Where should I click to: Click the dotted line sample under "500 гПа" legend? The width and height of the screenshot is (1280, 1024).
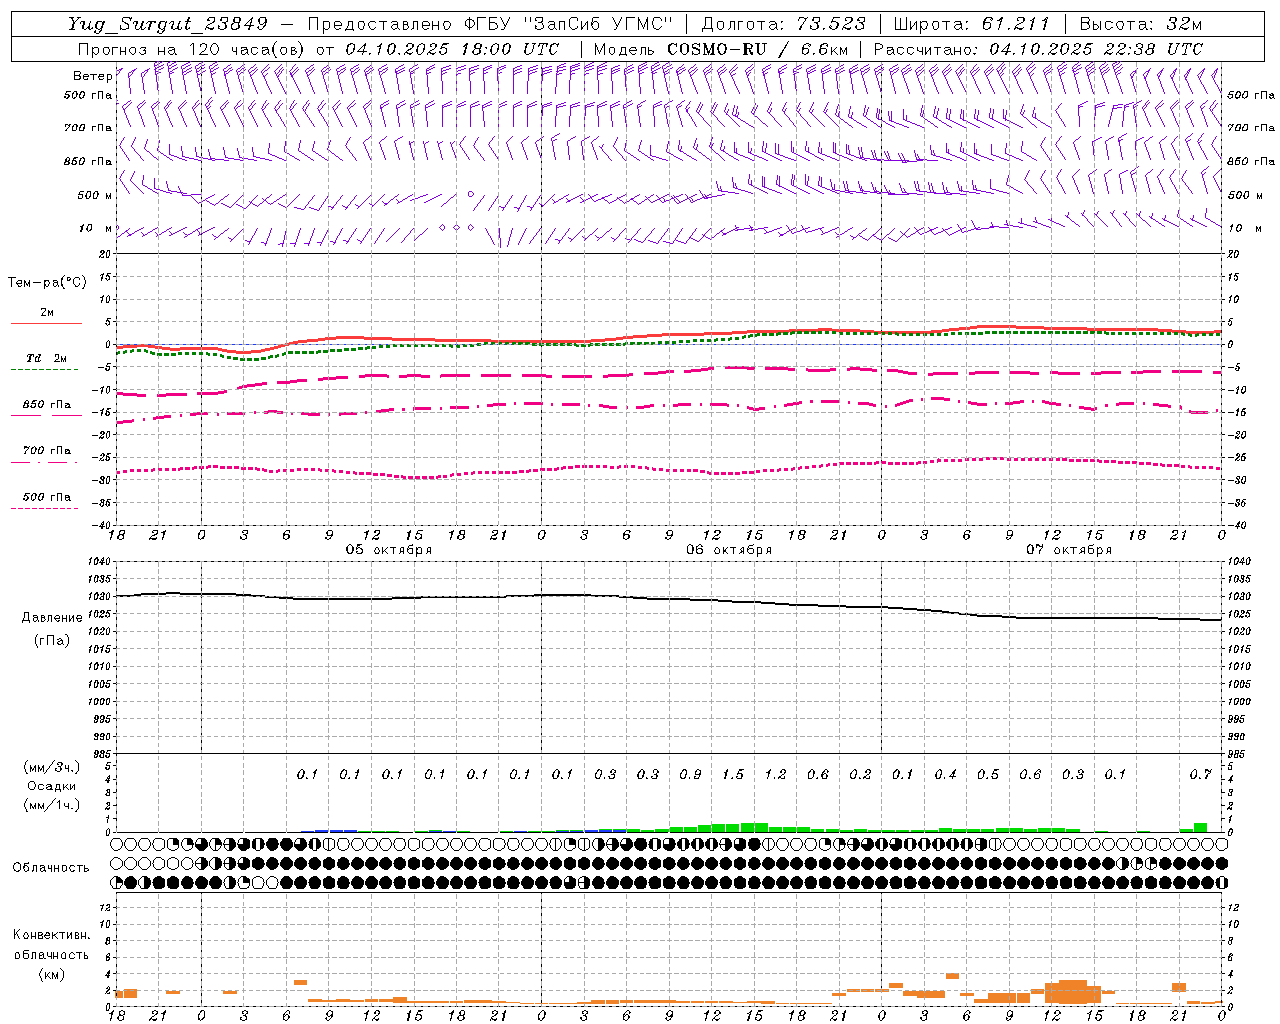(x=44, y=508)
